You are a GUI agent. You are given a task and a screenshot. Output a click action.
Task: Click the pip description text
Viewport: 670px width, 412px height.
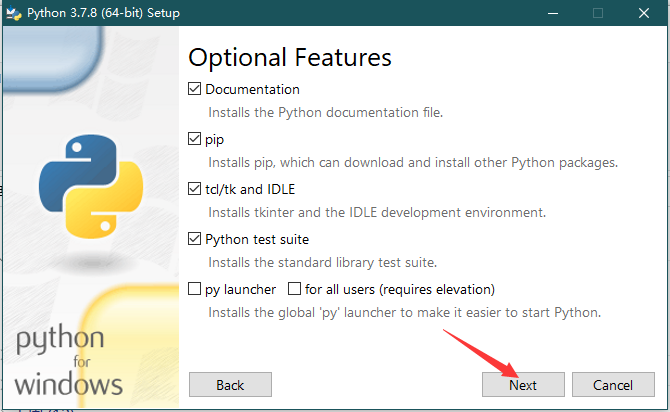click(x=413, y=162)
